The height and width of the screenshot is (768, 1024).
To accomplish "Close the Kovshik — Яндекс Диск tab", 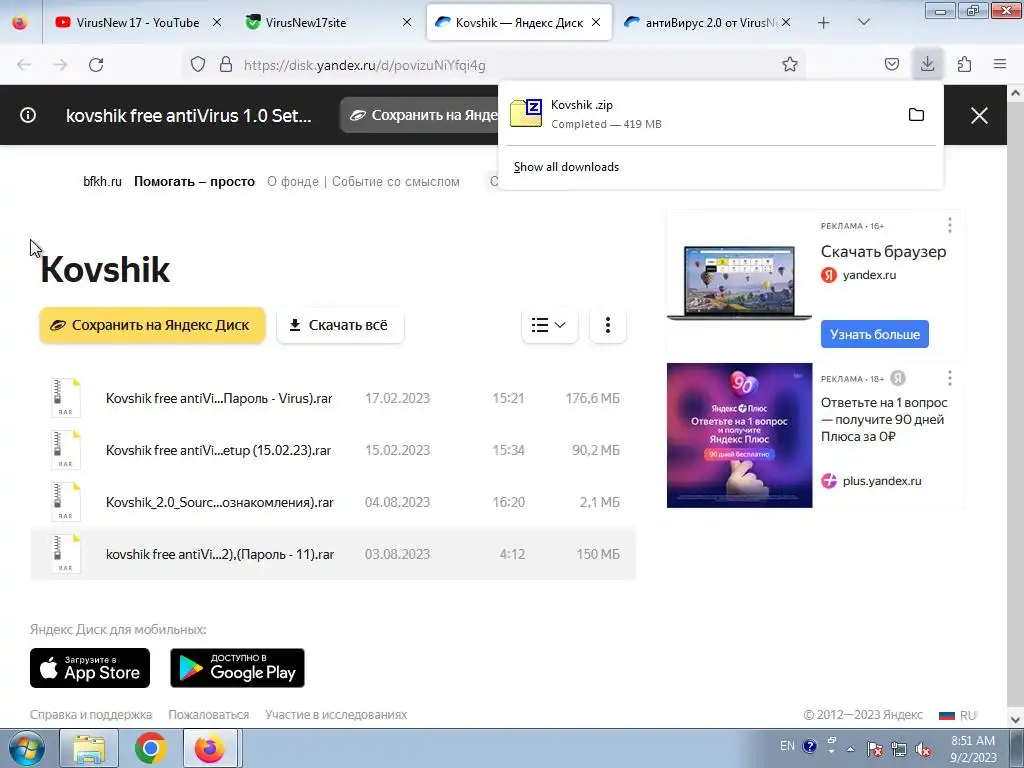I will [x=596, y=22].
